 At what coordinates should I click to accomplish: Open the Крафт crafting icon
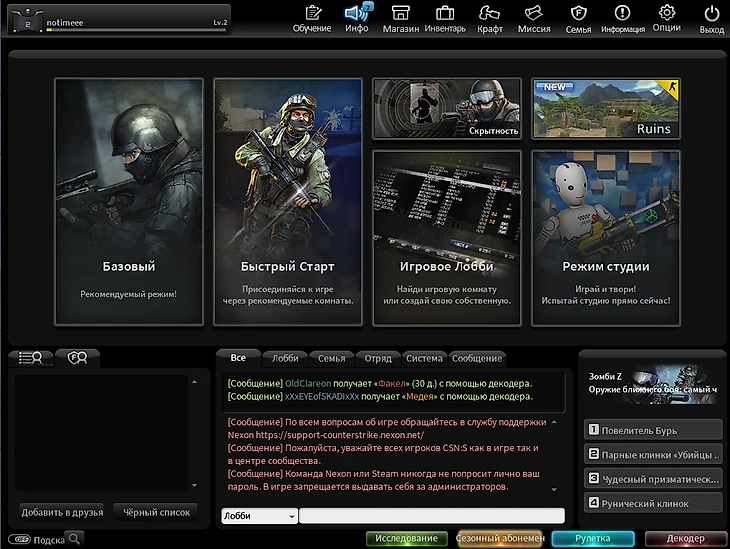[490, 17]
